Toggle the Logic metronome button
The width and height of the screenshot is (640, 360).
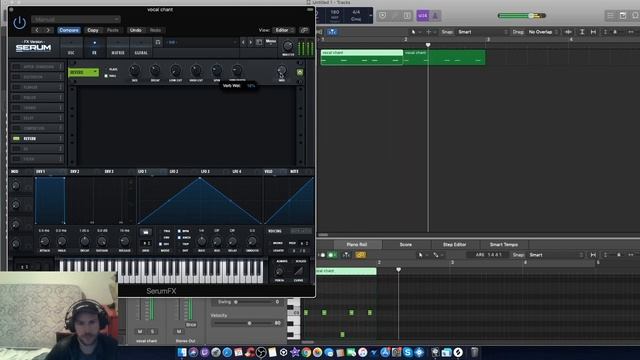coord(435,16)
